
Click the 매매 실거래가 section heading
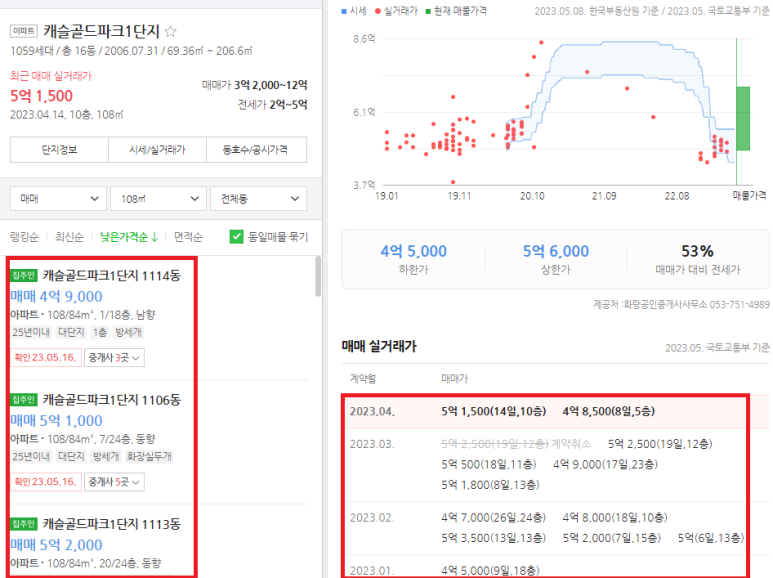tap(379, 346)
